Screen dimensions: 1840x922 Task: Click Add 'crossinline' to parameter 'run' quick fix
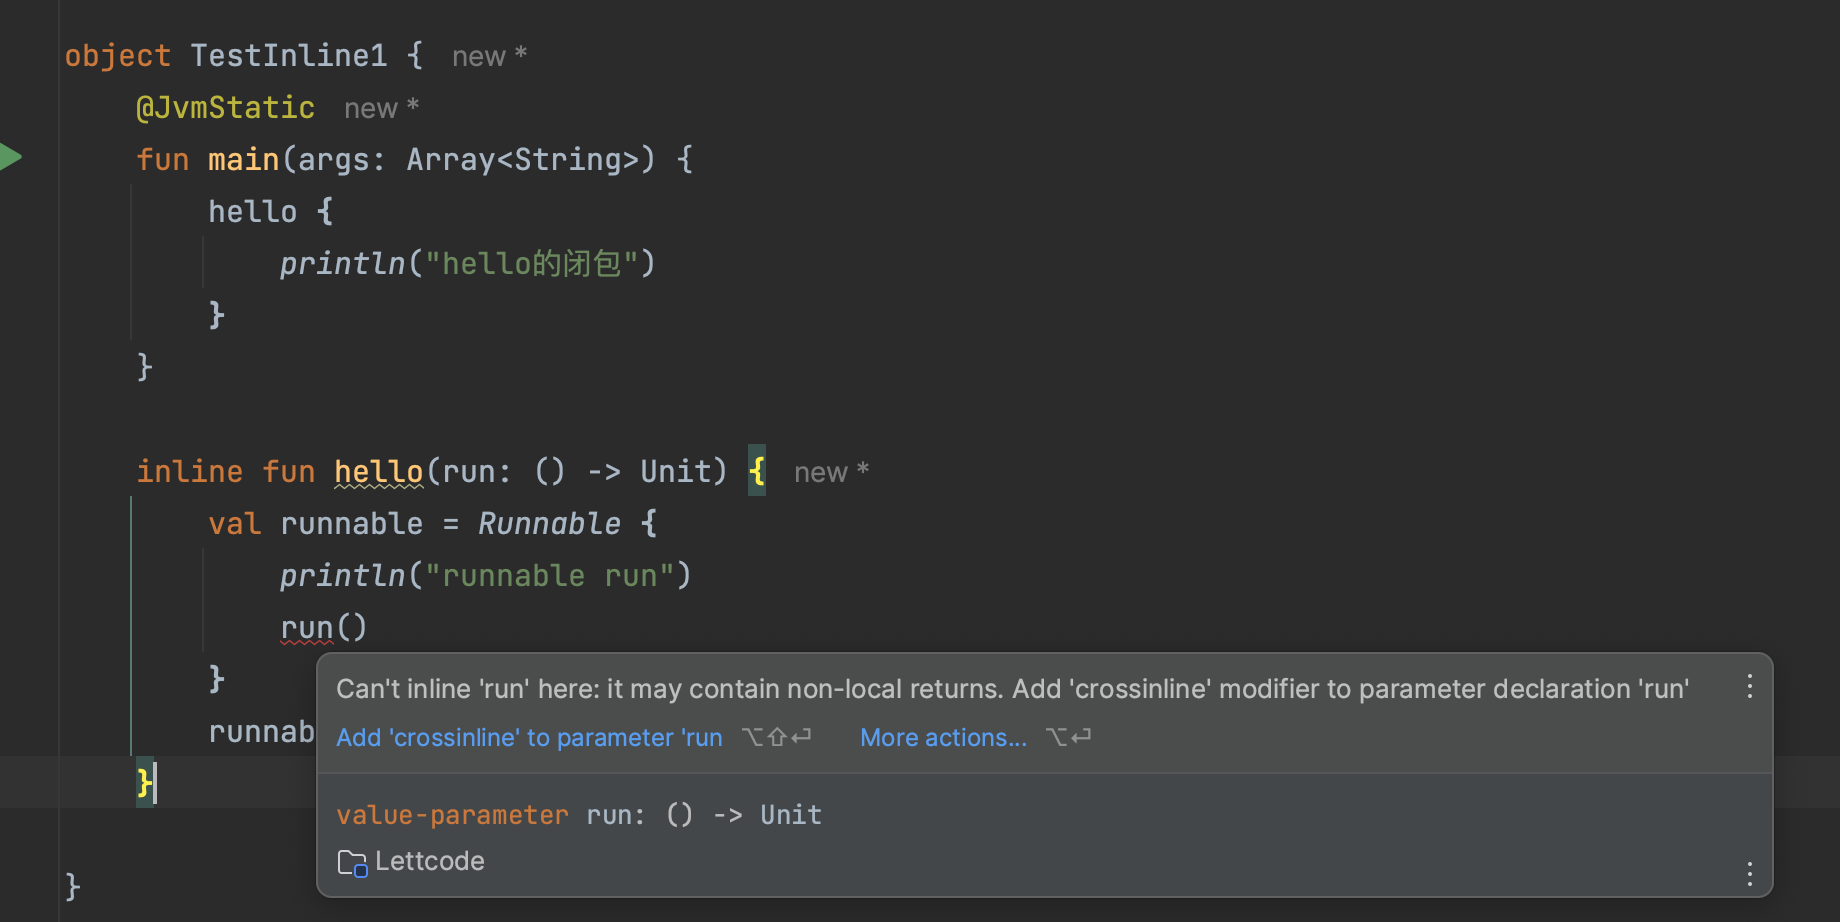click(529, 738)
